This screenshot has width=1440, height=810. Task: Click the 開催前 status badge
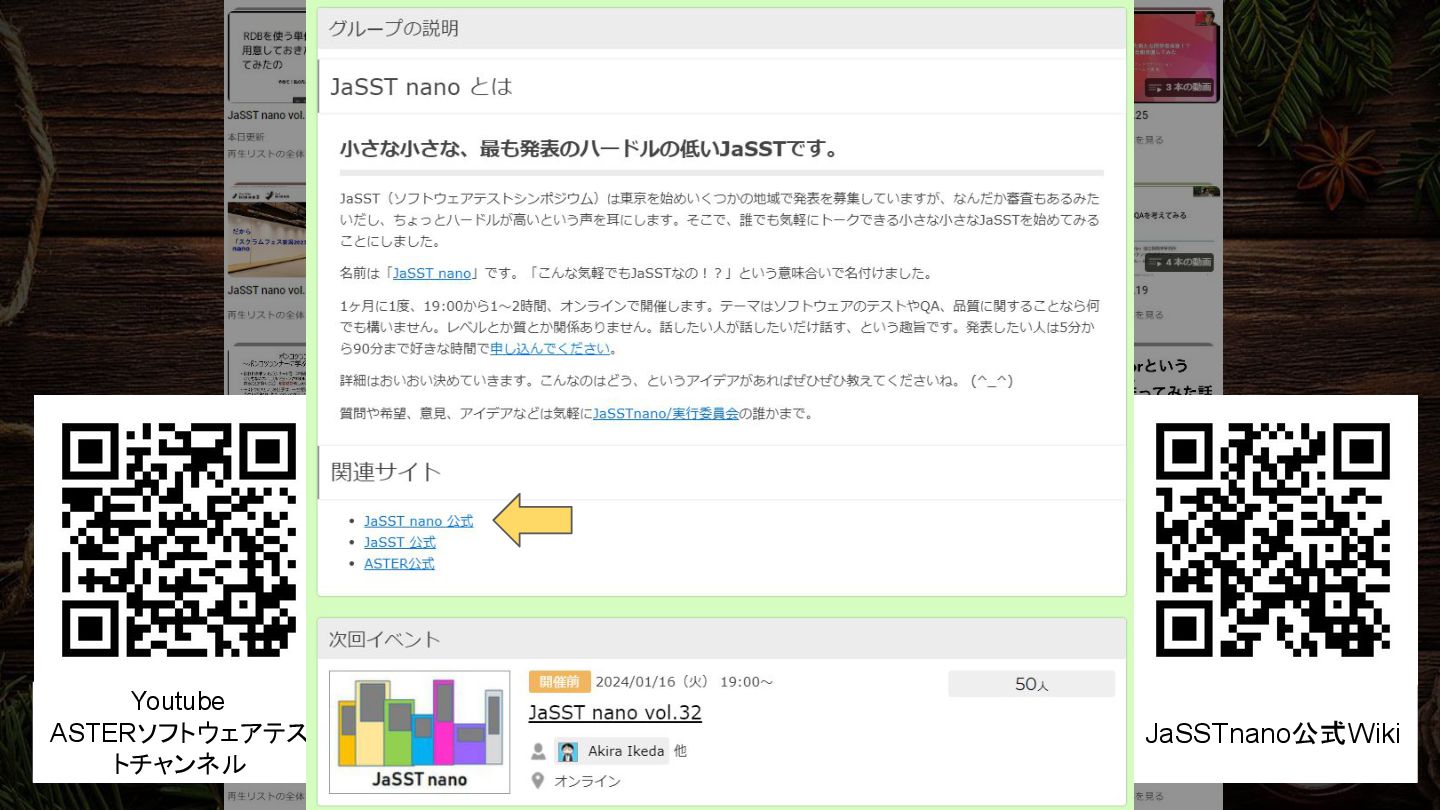(x=559, y=682)
